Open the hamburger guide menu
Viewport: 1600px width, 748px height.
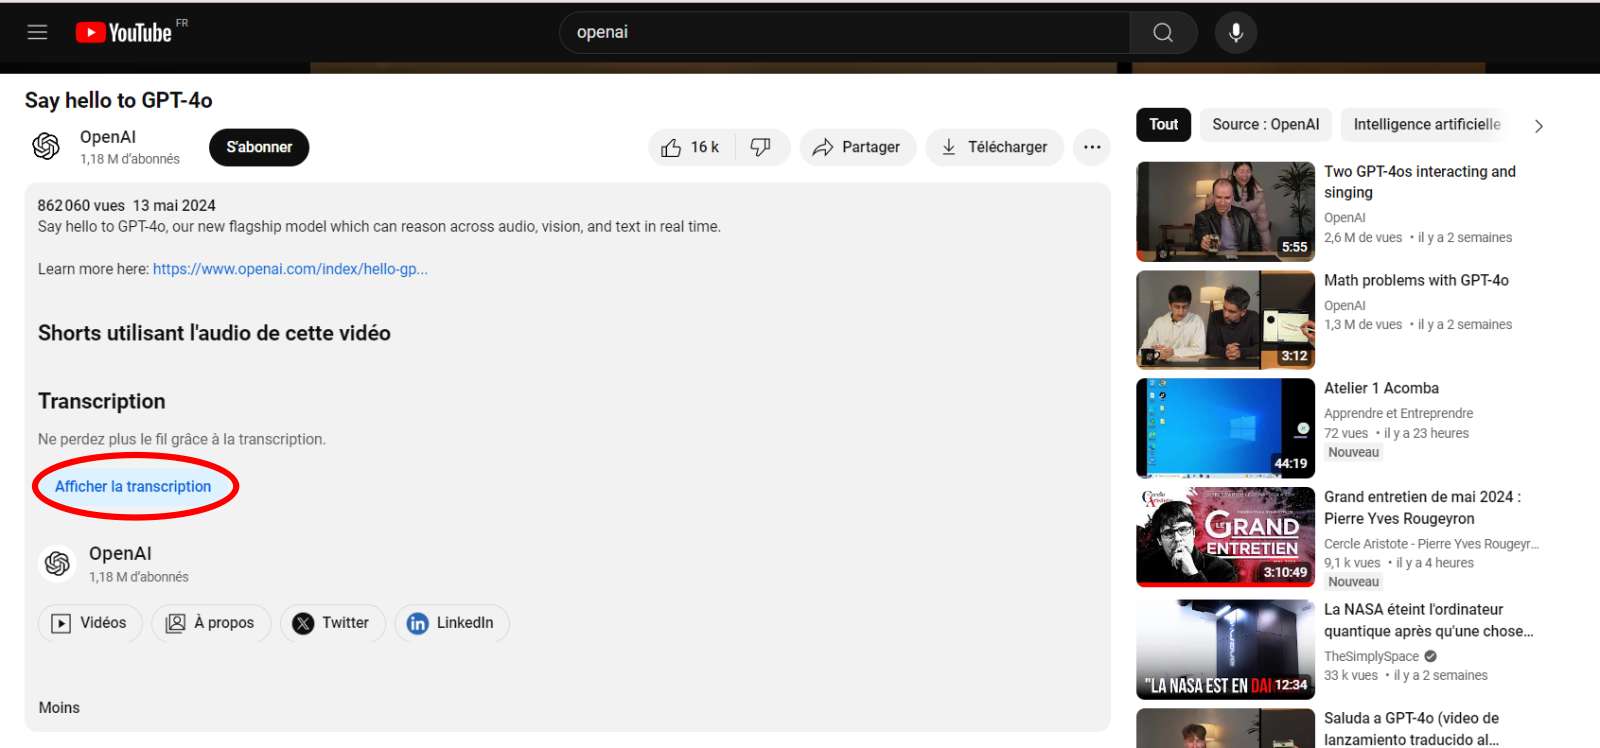click(x=37, y=32)
